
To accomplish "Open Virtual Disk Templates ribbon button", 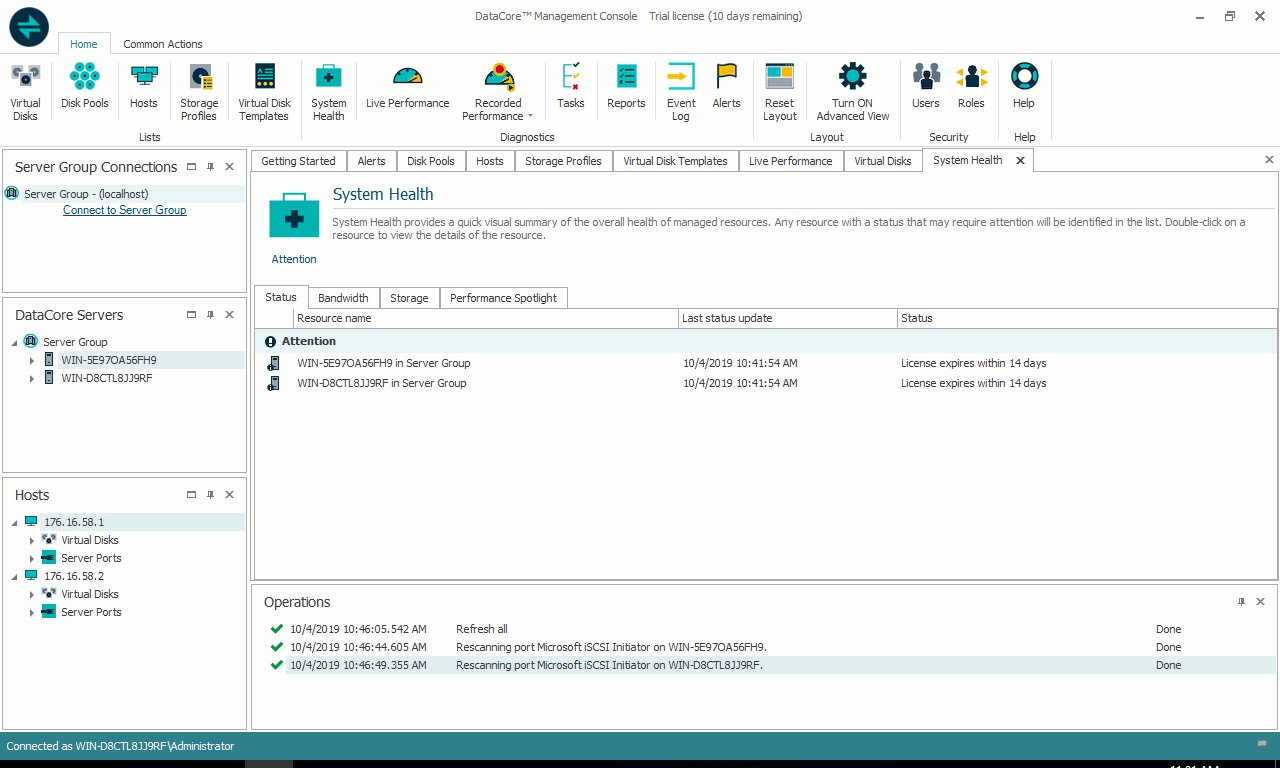I will (x=264, y=92).
